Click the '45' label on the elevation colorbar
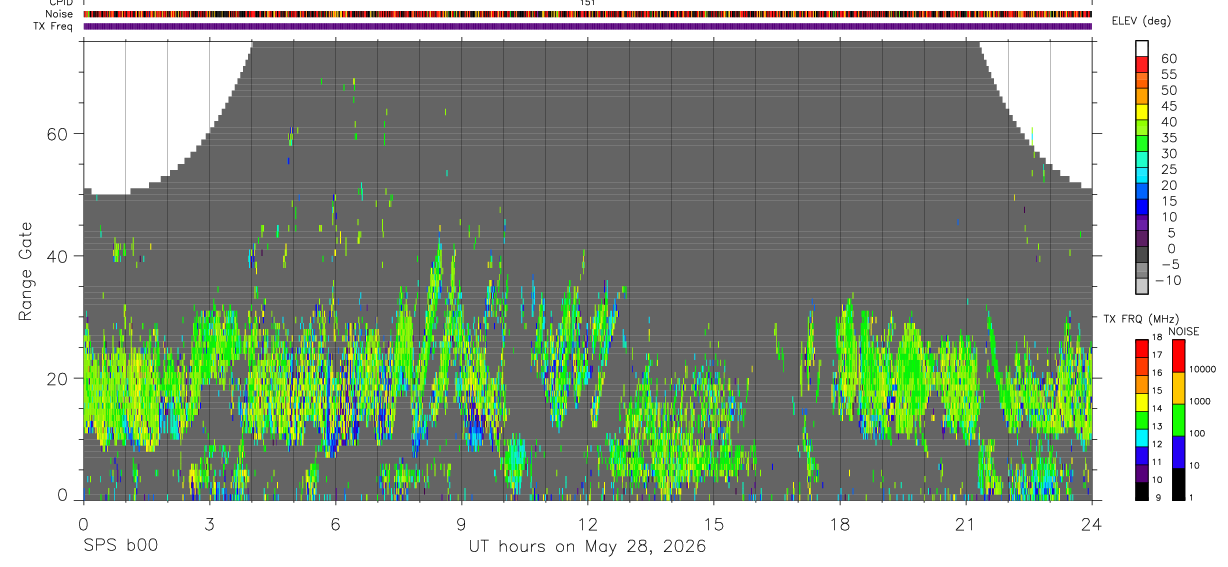The height and width of the screenshot is (567, 1228). [1168, 106]
